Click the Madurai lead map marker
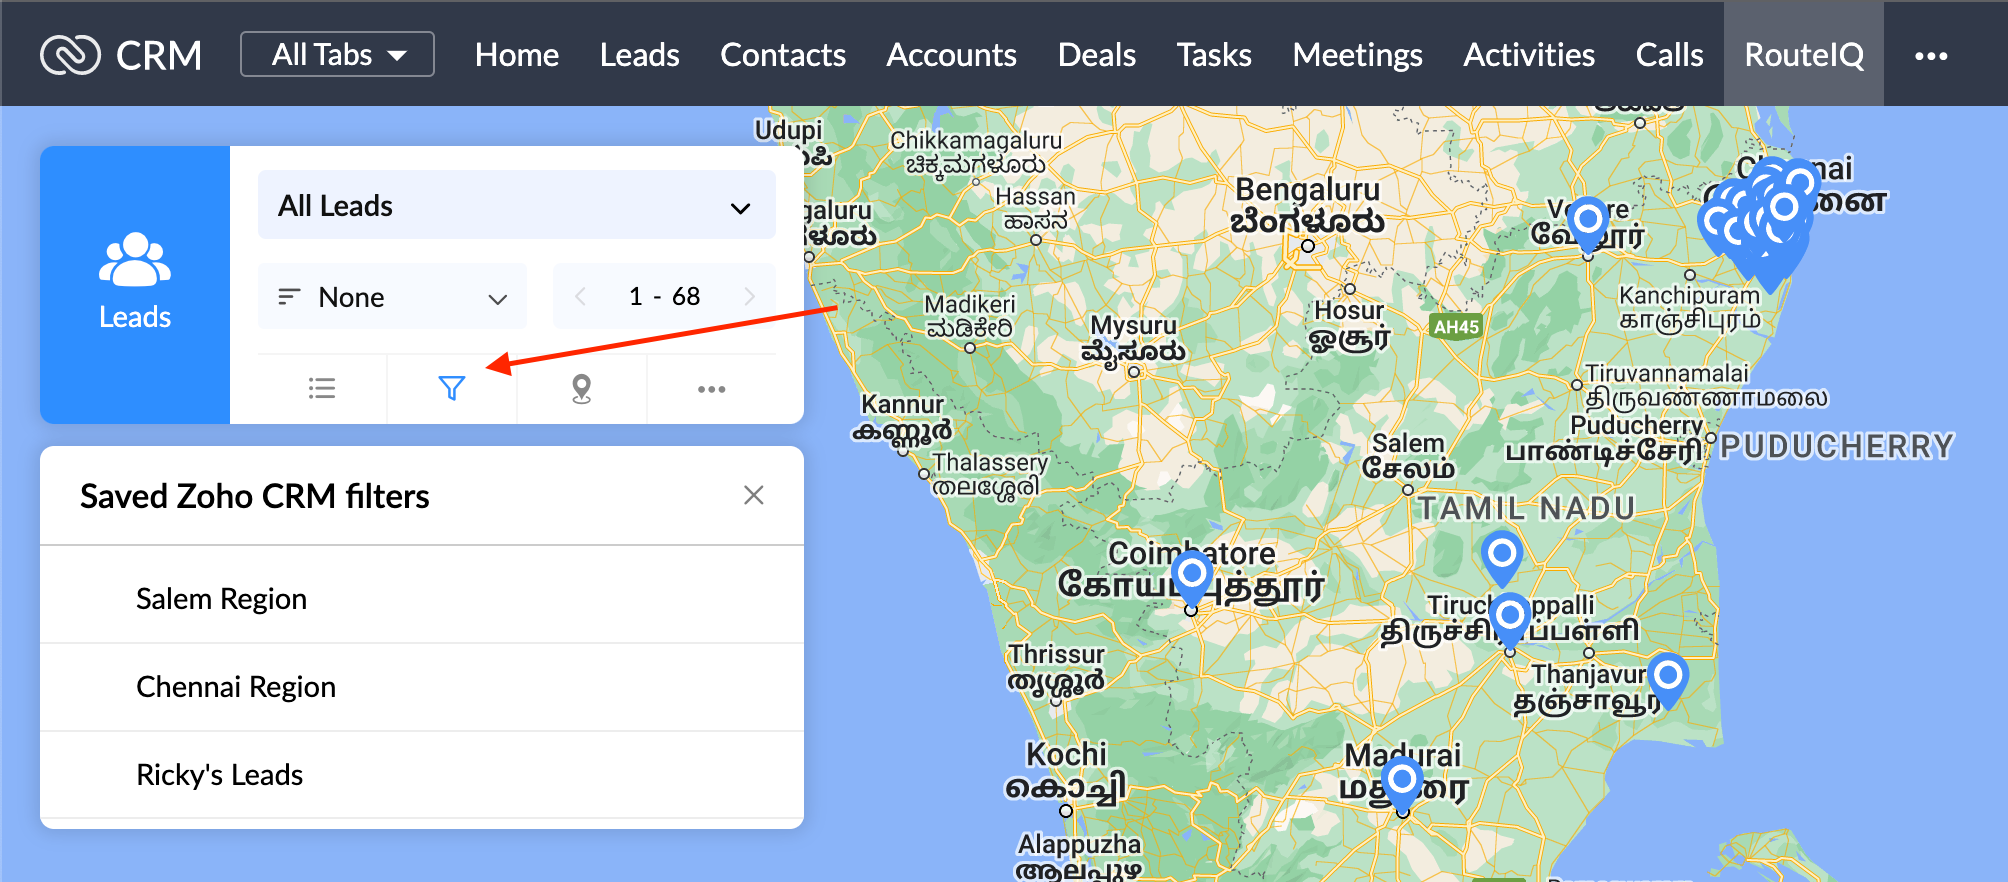 click(1402, 784)
